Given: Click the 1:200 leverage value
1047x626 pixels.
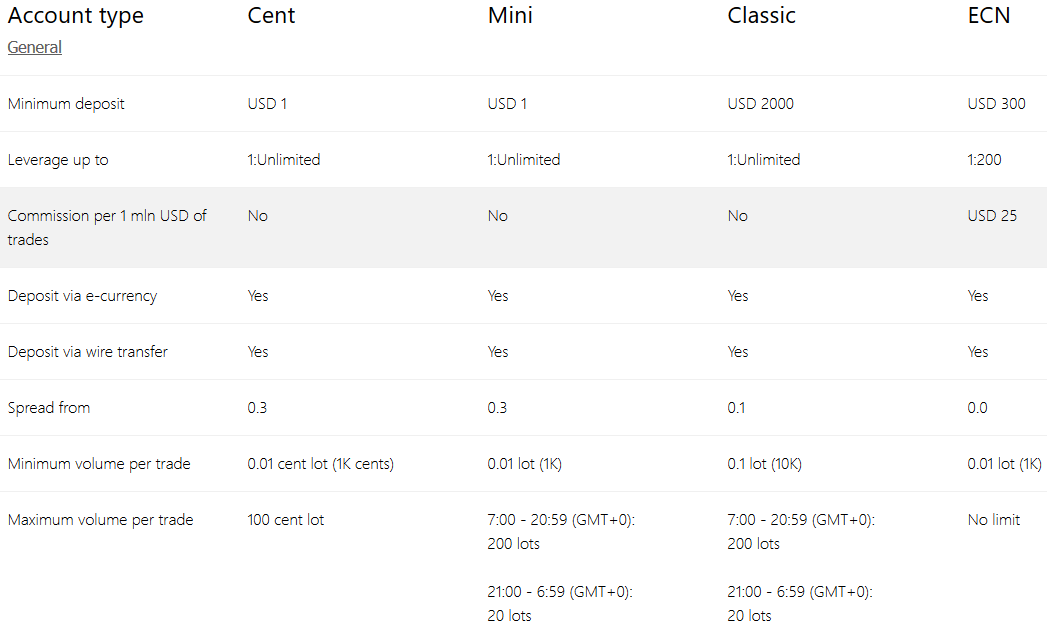Looking at the screenshot, I should point(984,160).
